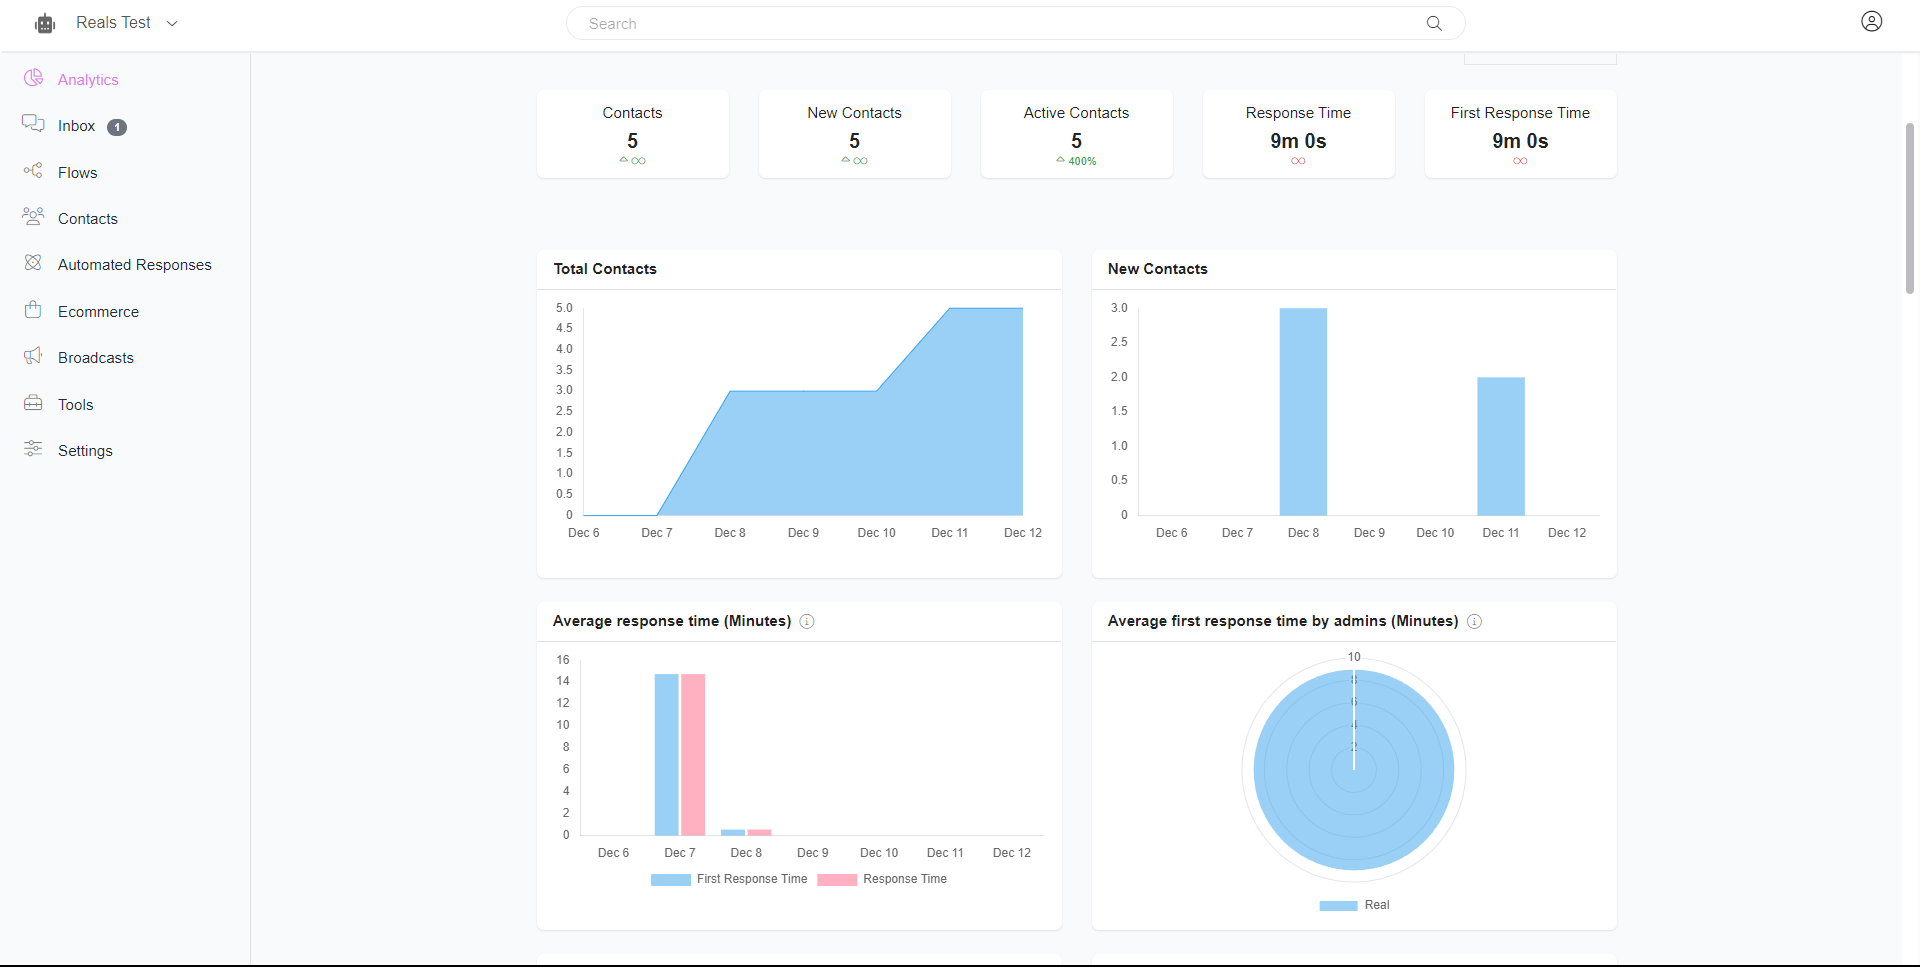Screen dimensions: 1920x967
Task: Click the Inbox unread count badge
Action: [x=117, y=127]
